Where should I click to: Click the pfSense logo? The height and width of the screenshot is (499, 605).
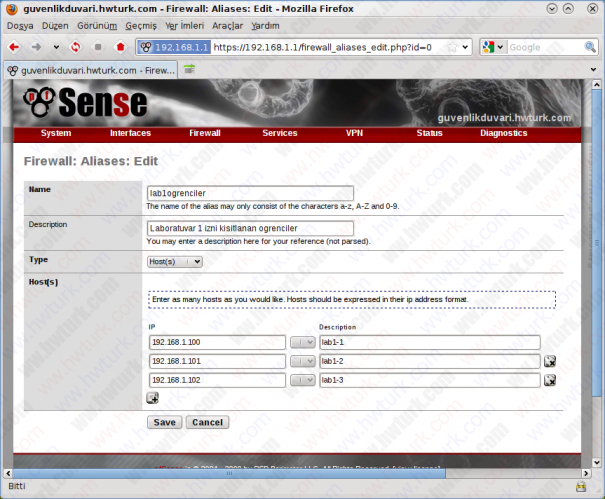85,102
